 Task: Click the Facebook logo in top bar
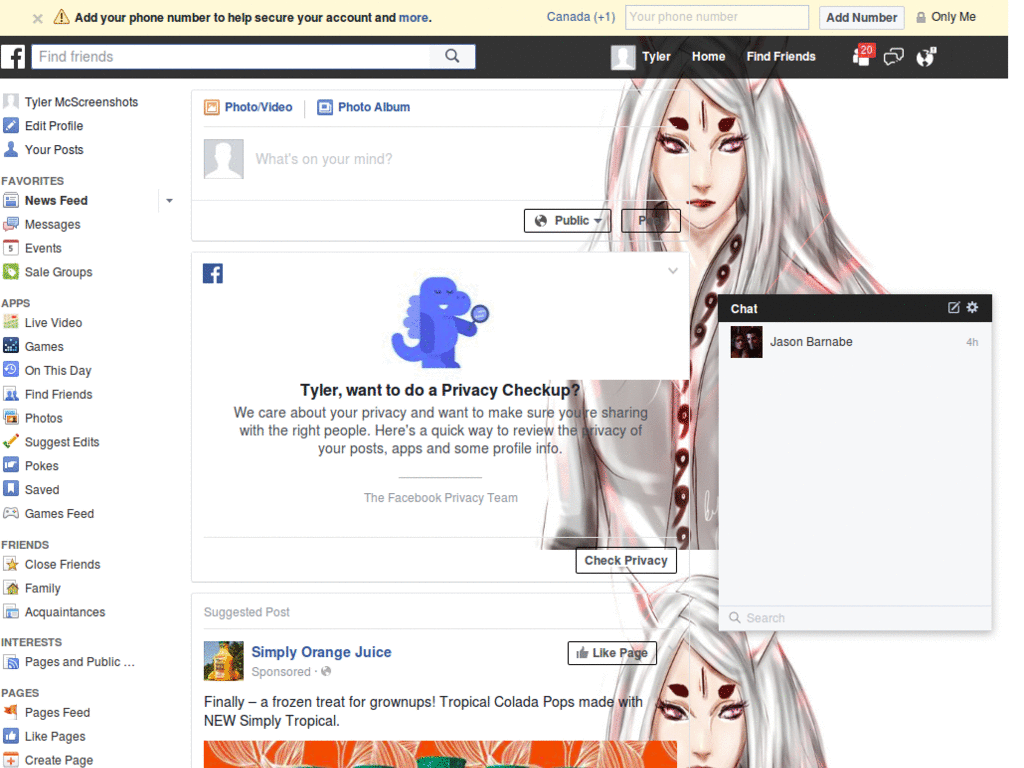13,57
